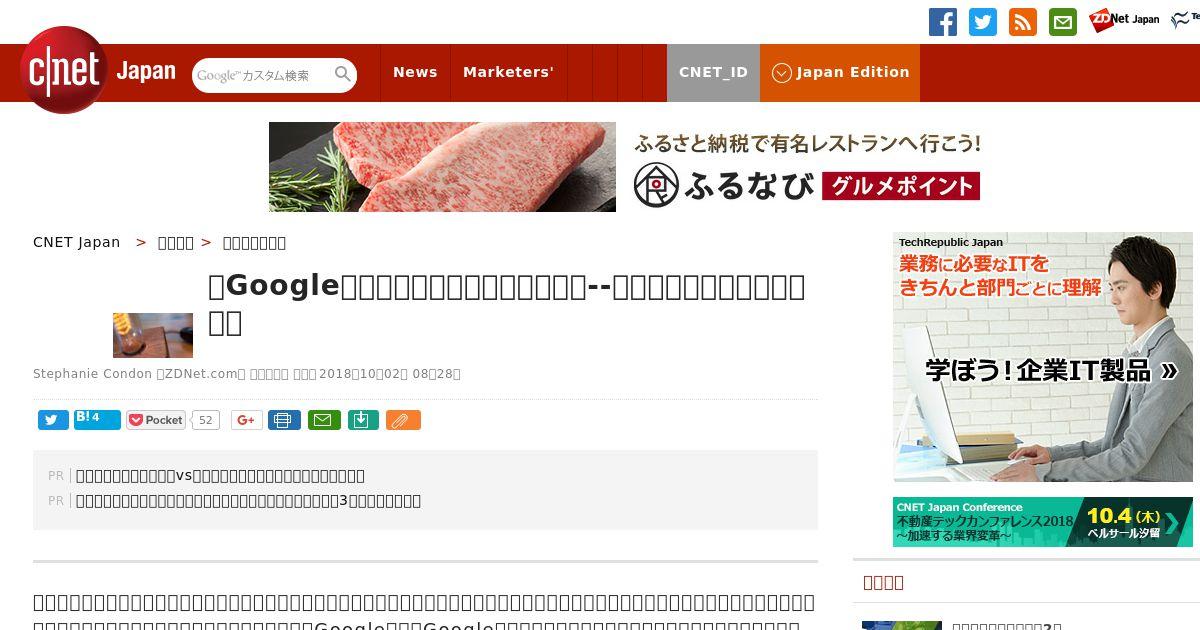Open the RSS feed icon

coord(1023,22)
